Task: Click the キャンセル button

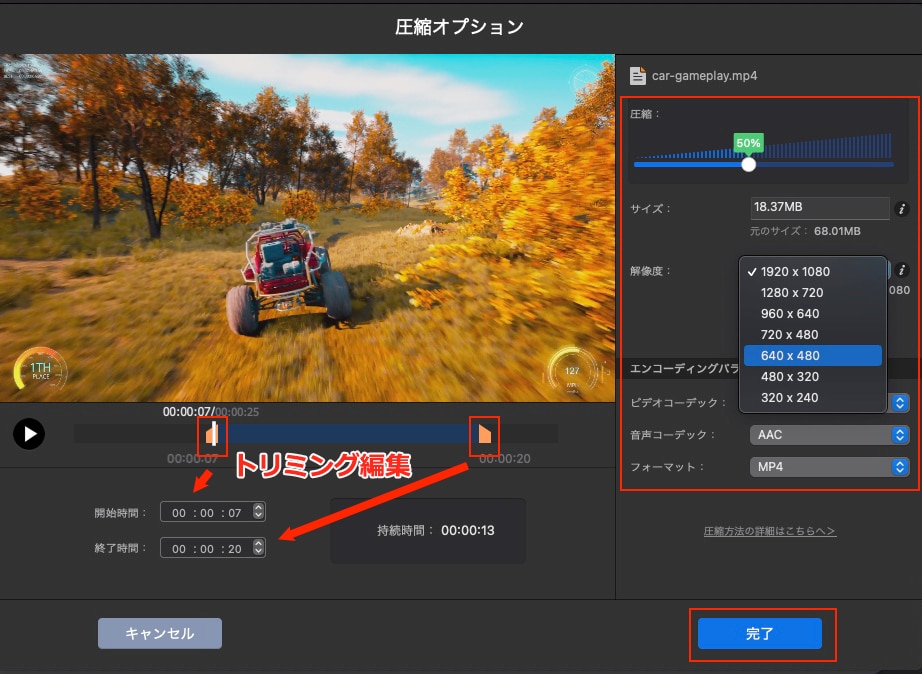Action: coord(159,633)
